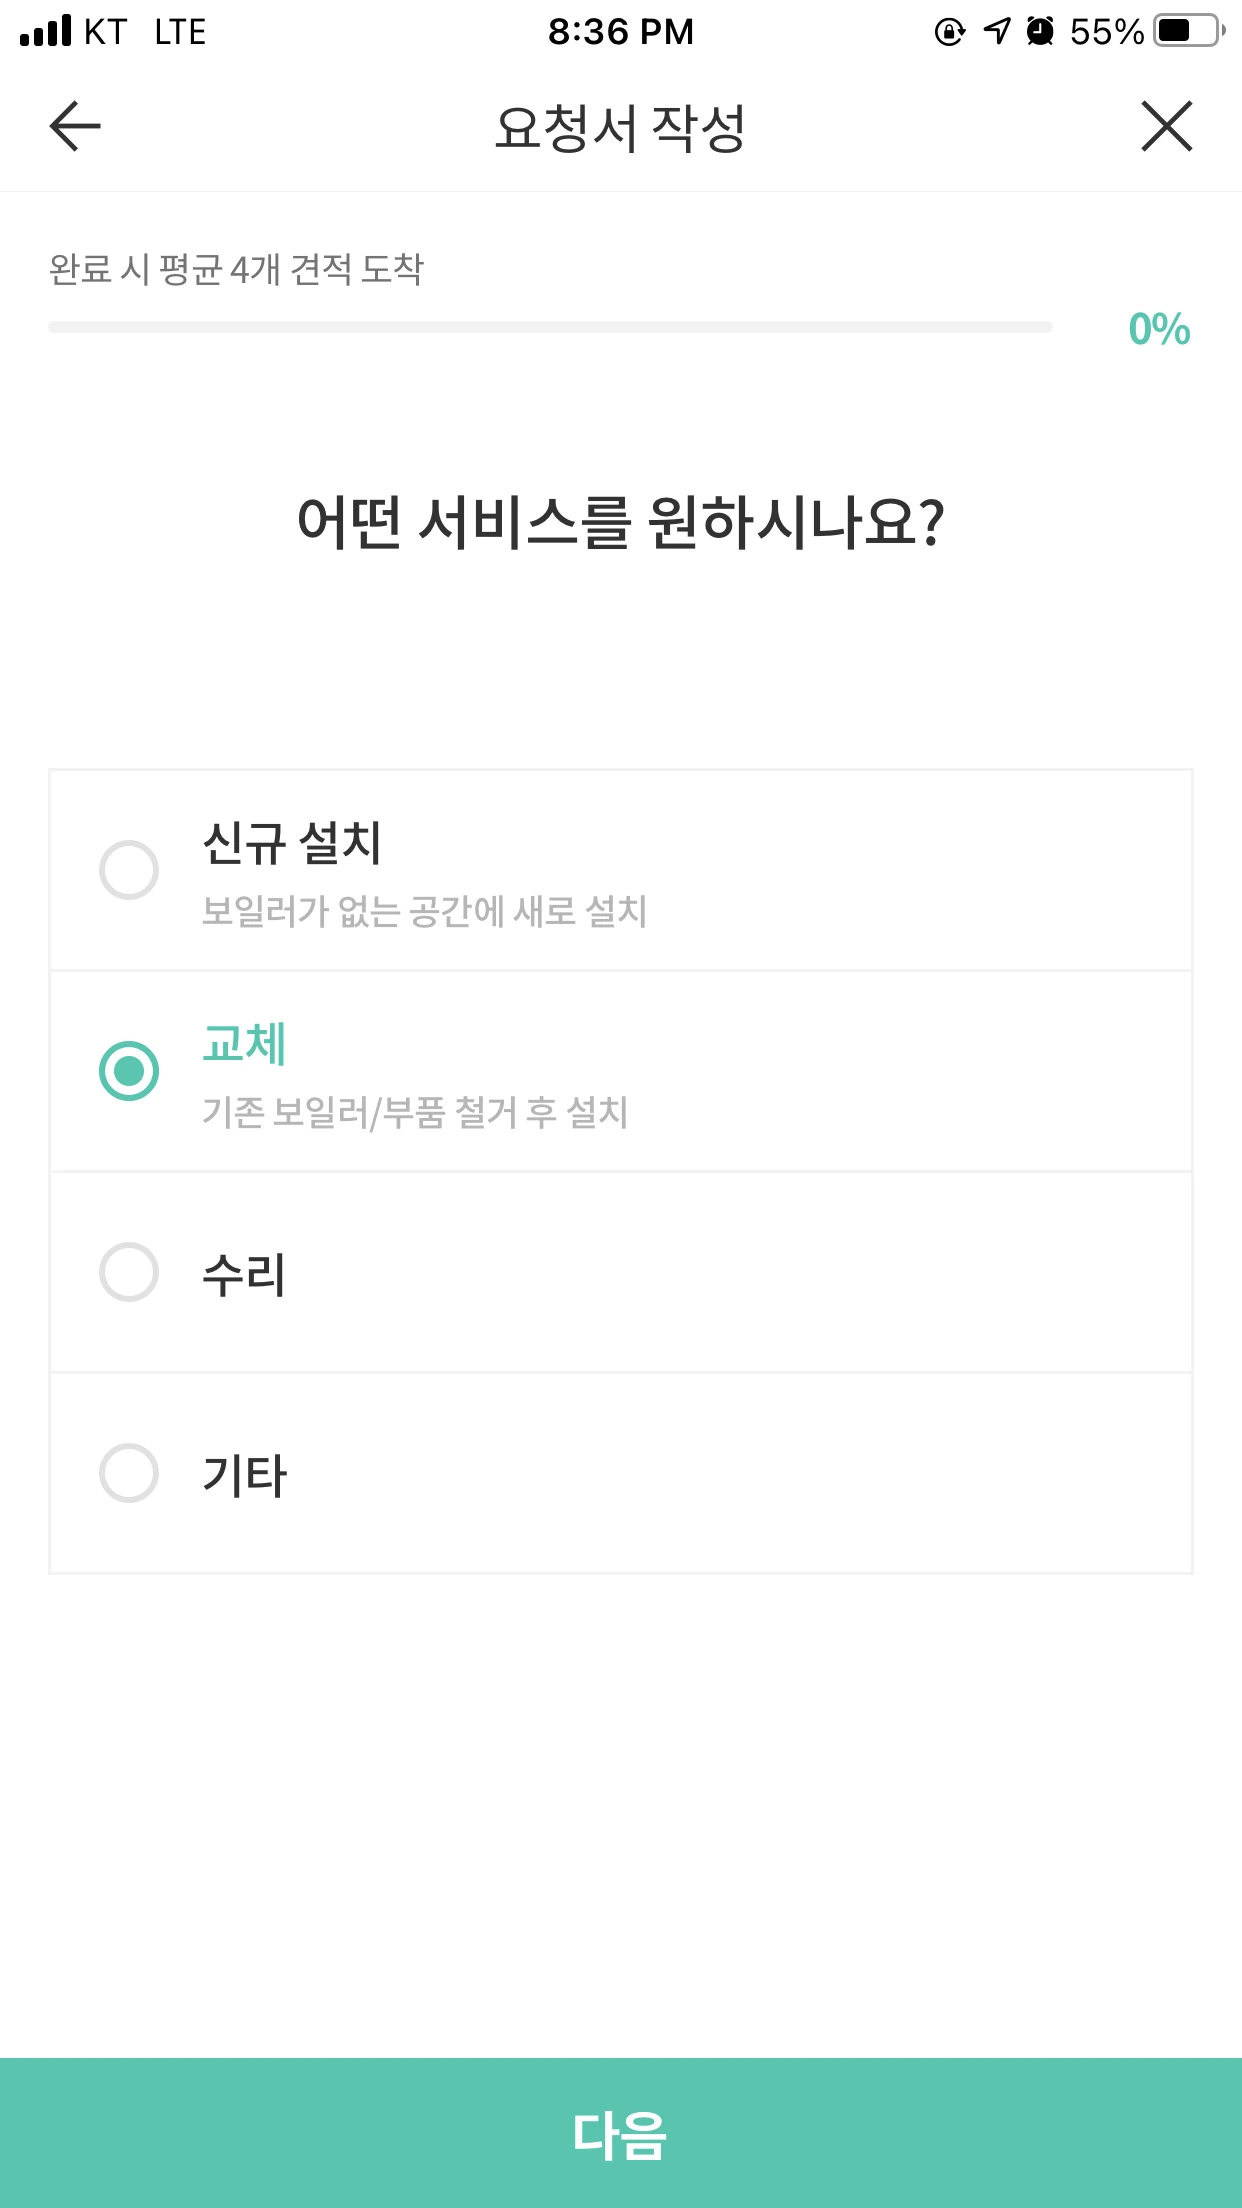Tap 기존 보일러/부품 철거 후 설치 description
The height and width of the screenshot is (2208, 1242).
(x=415, y=1112)
